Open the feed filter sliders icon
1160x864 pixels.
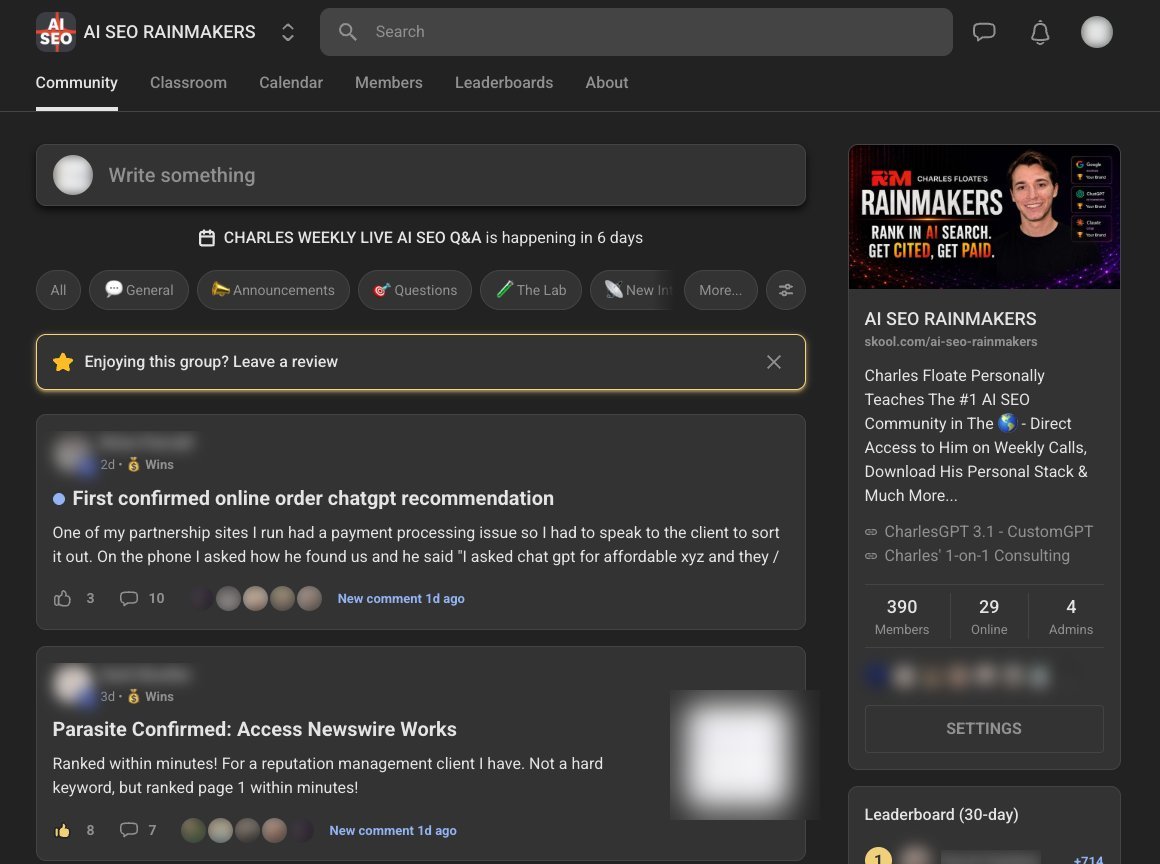click(x=786, y=290)
